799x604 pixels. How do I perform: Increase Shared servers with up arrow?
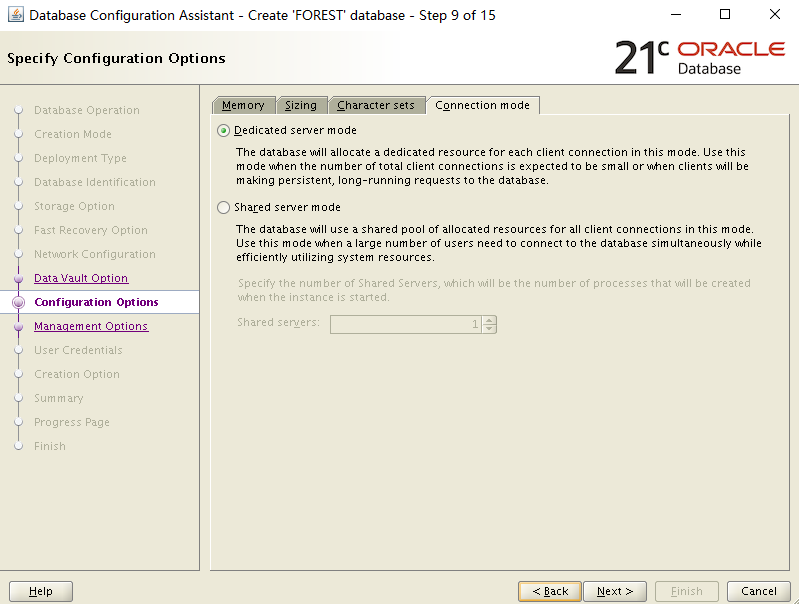pyautogui.click(x=489, y=320)
